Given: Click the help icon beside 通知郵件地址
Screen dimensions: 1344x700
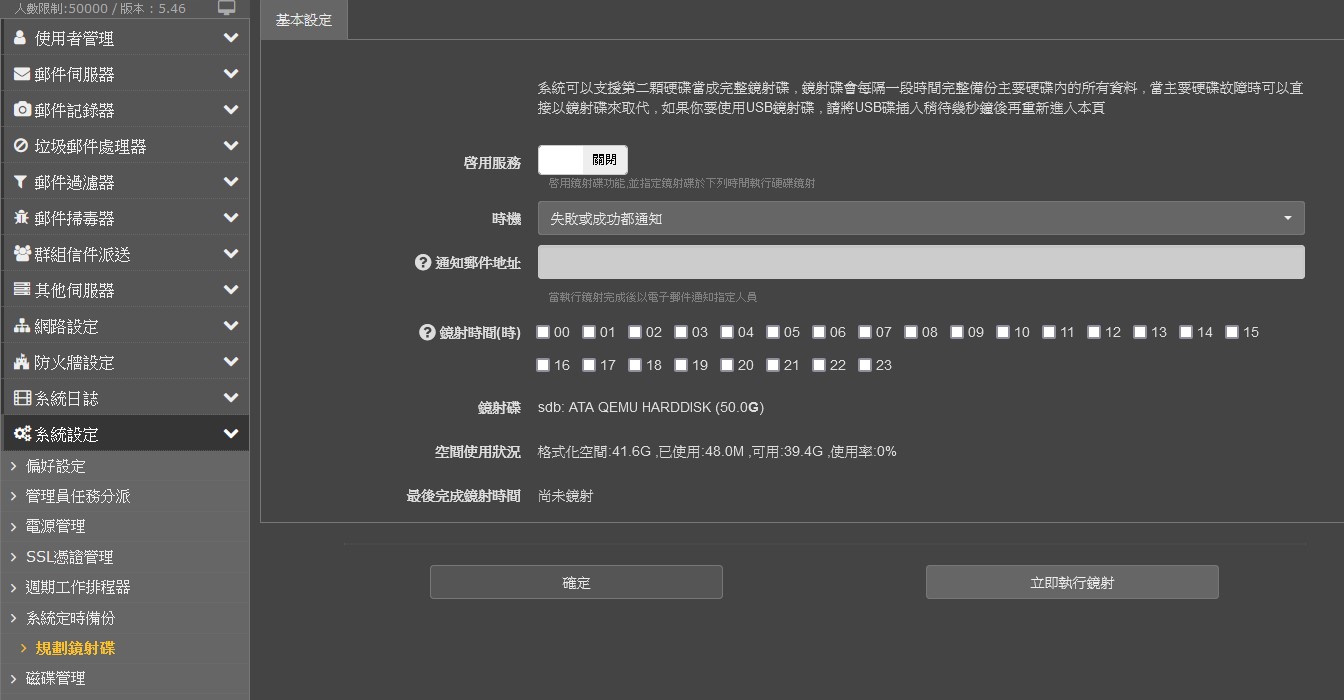Looking at the screenshot, I should click(x=423, y=262).
